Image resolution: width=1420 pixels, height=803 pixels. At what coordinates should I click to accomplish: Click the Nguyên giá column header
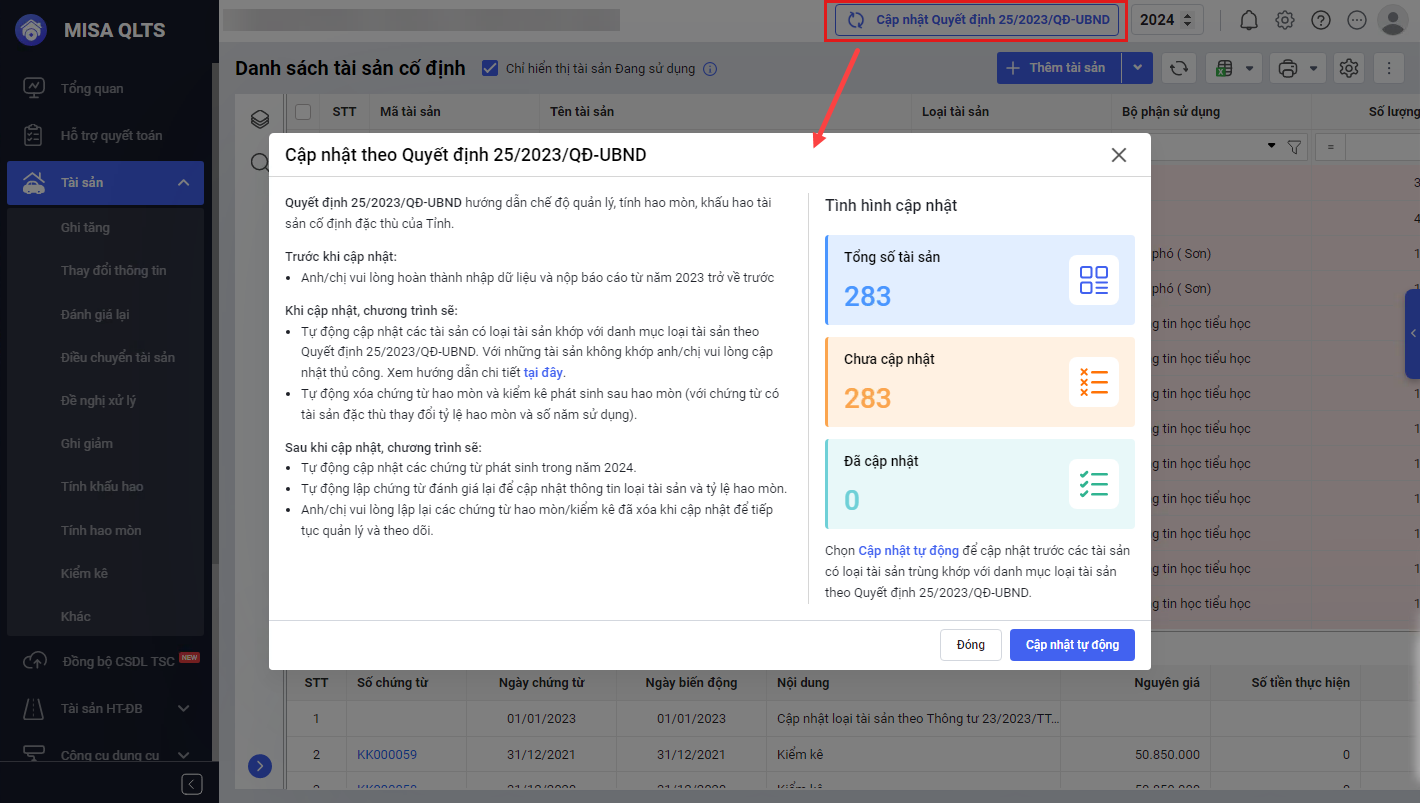1166,682
